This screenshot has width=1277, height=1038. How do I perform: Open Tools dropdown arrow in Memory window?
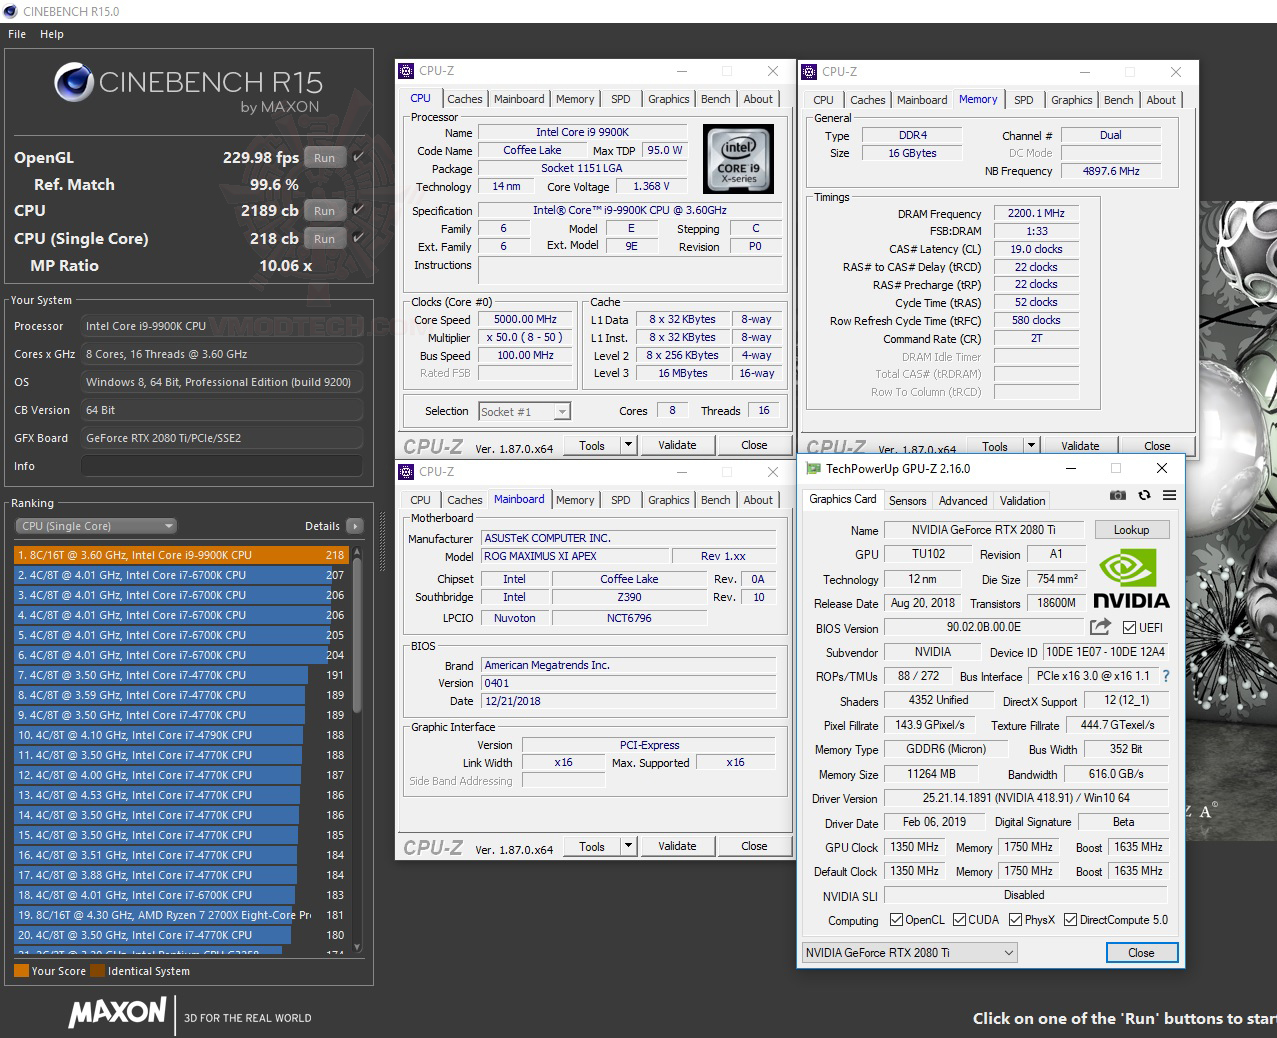tap(1031, 446)
